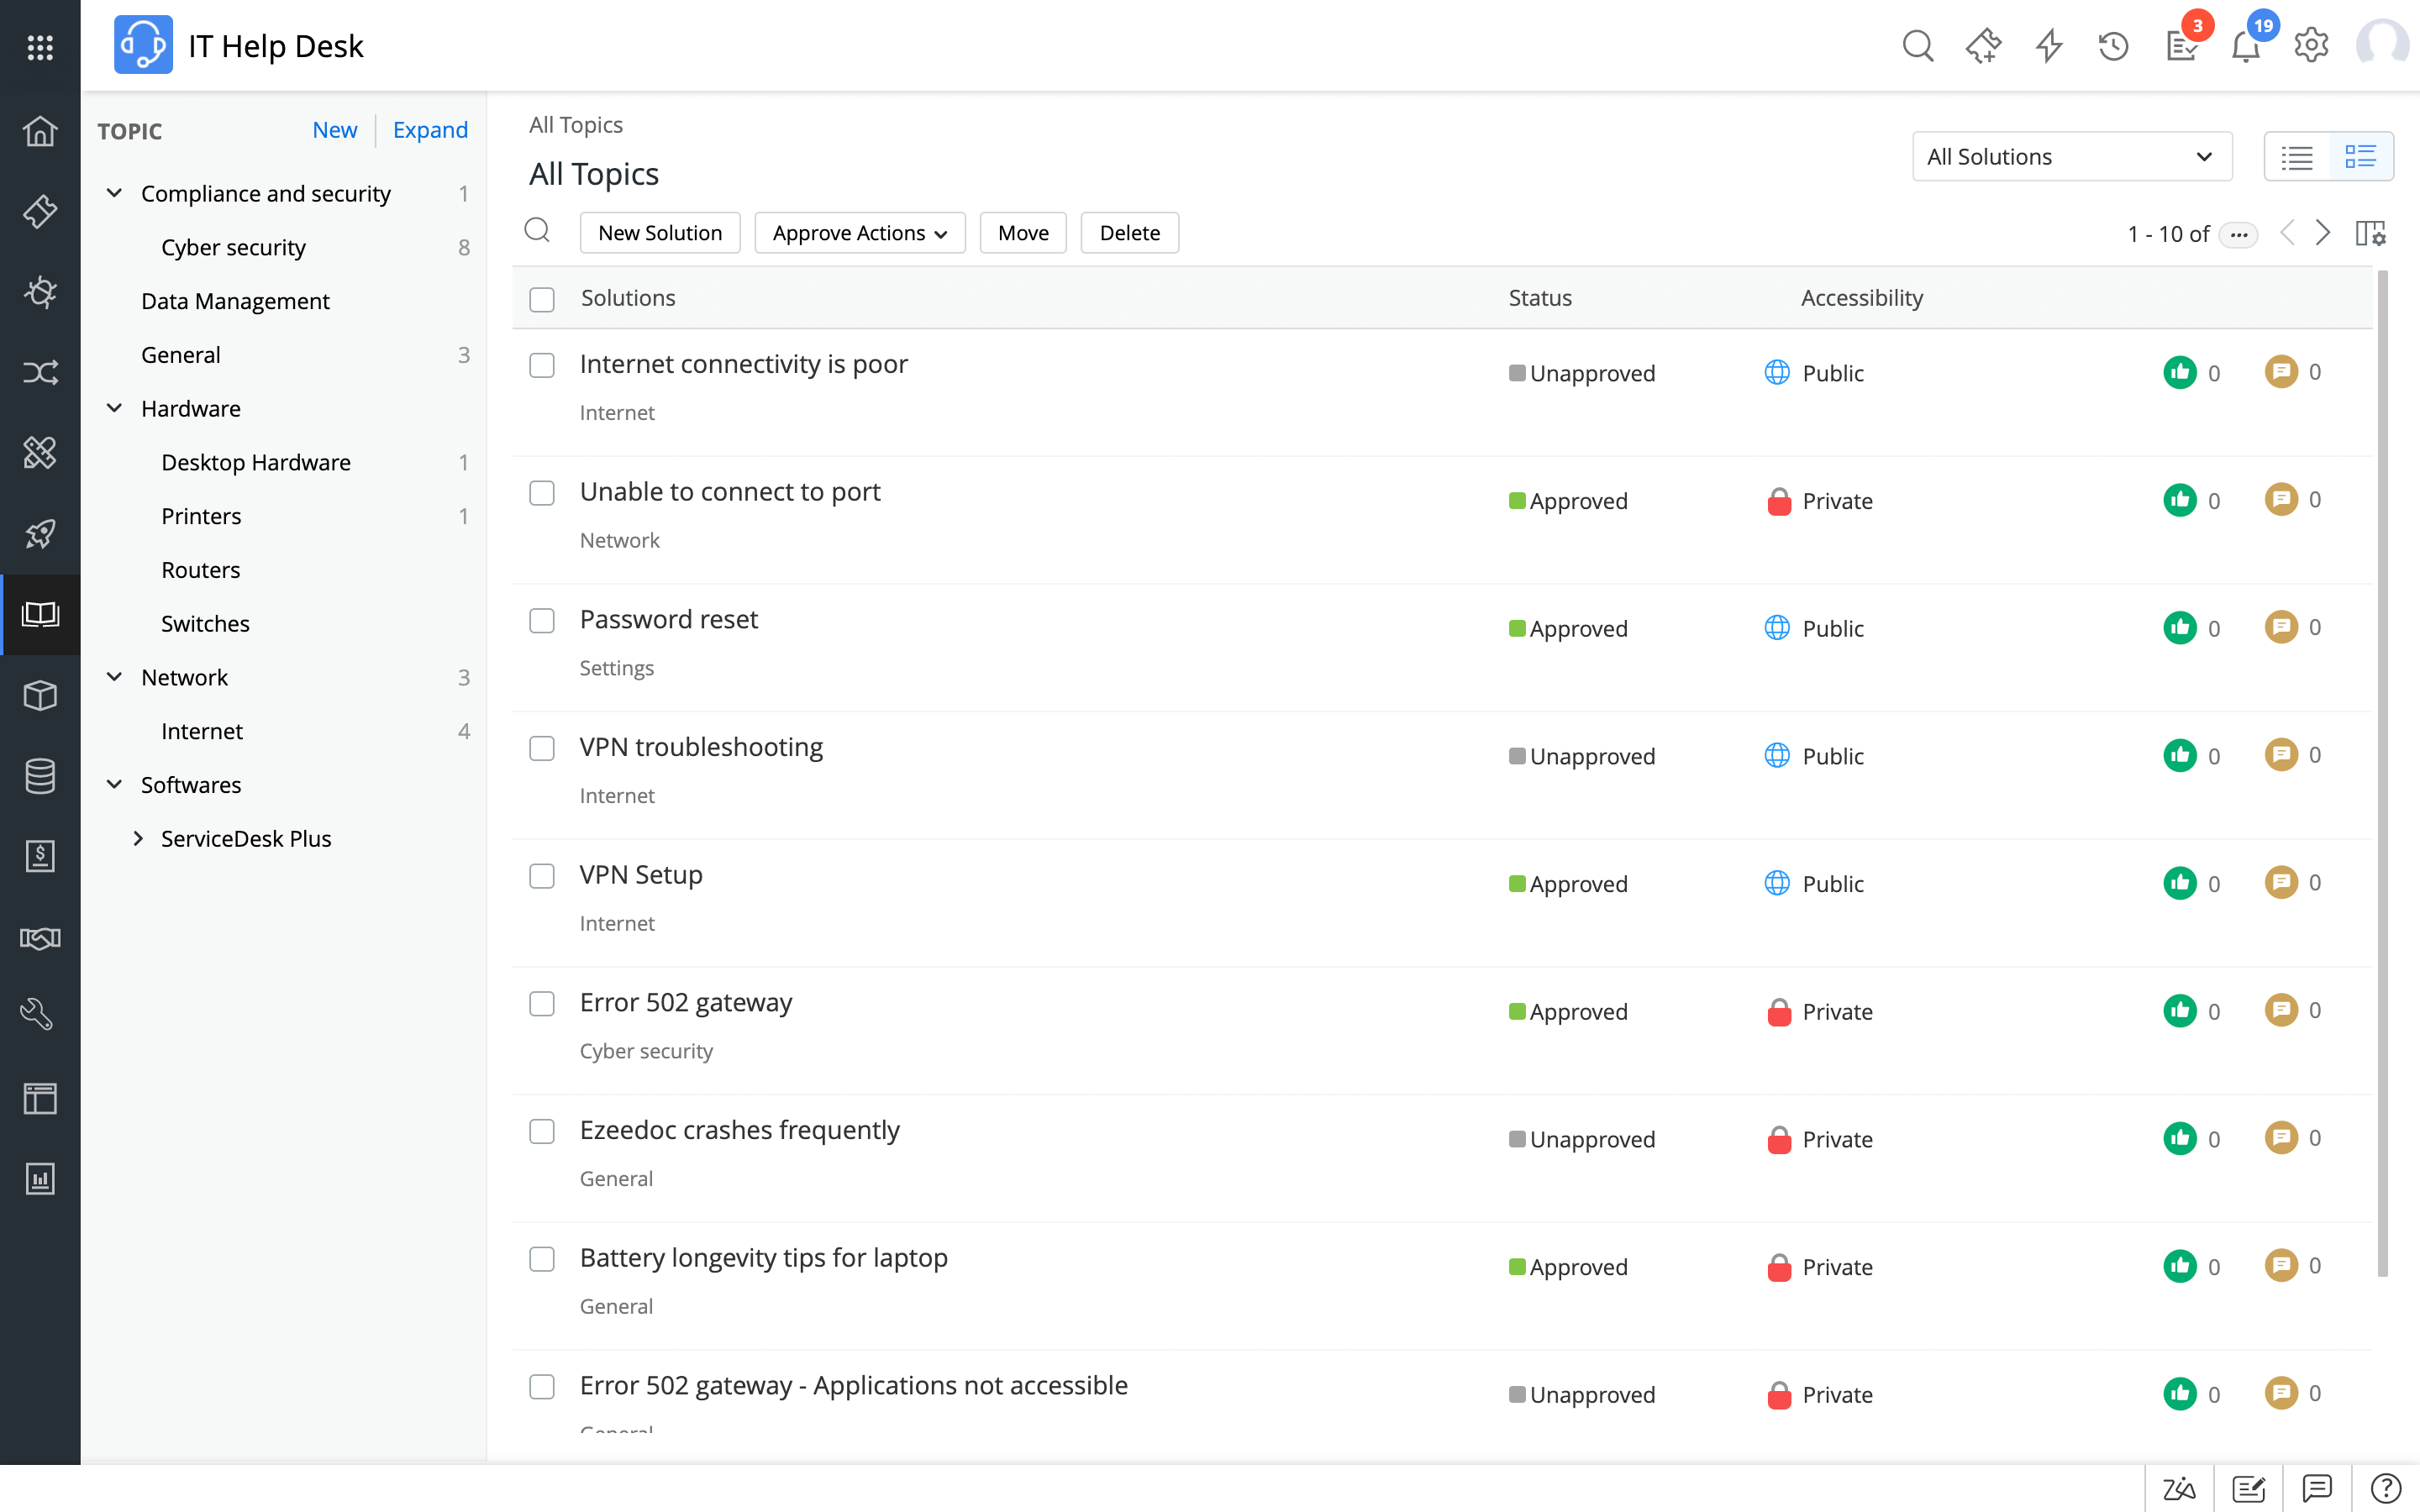The image size is (2420, 1512).
Task: Click the Approve Actions dropdown button
Action: 857,232
